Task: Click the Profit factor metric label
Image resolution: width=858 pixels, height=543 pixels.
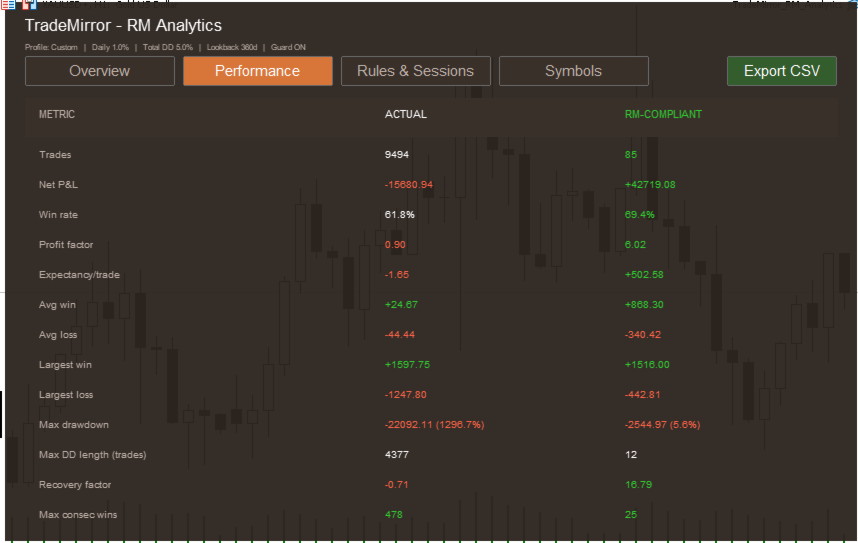Action: click(66, 245)
